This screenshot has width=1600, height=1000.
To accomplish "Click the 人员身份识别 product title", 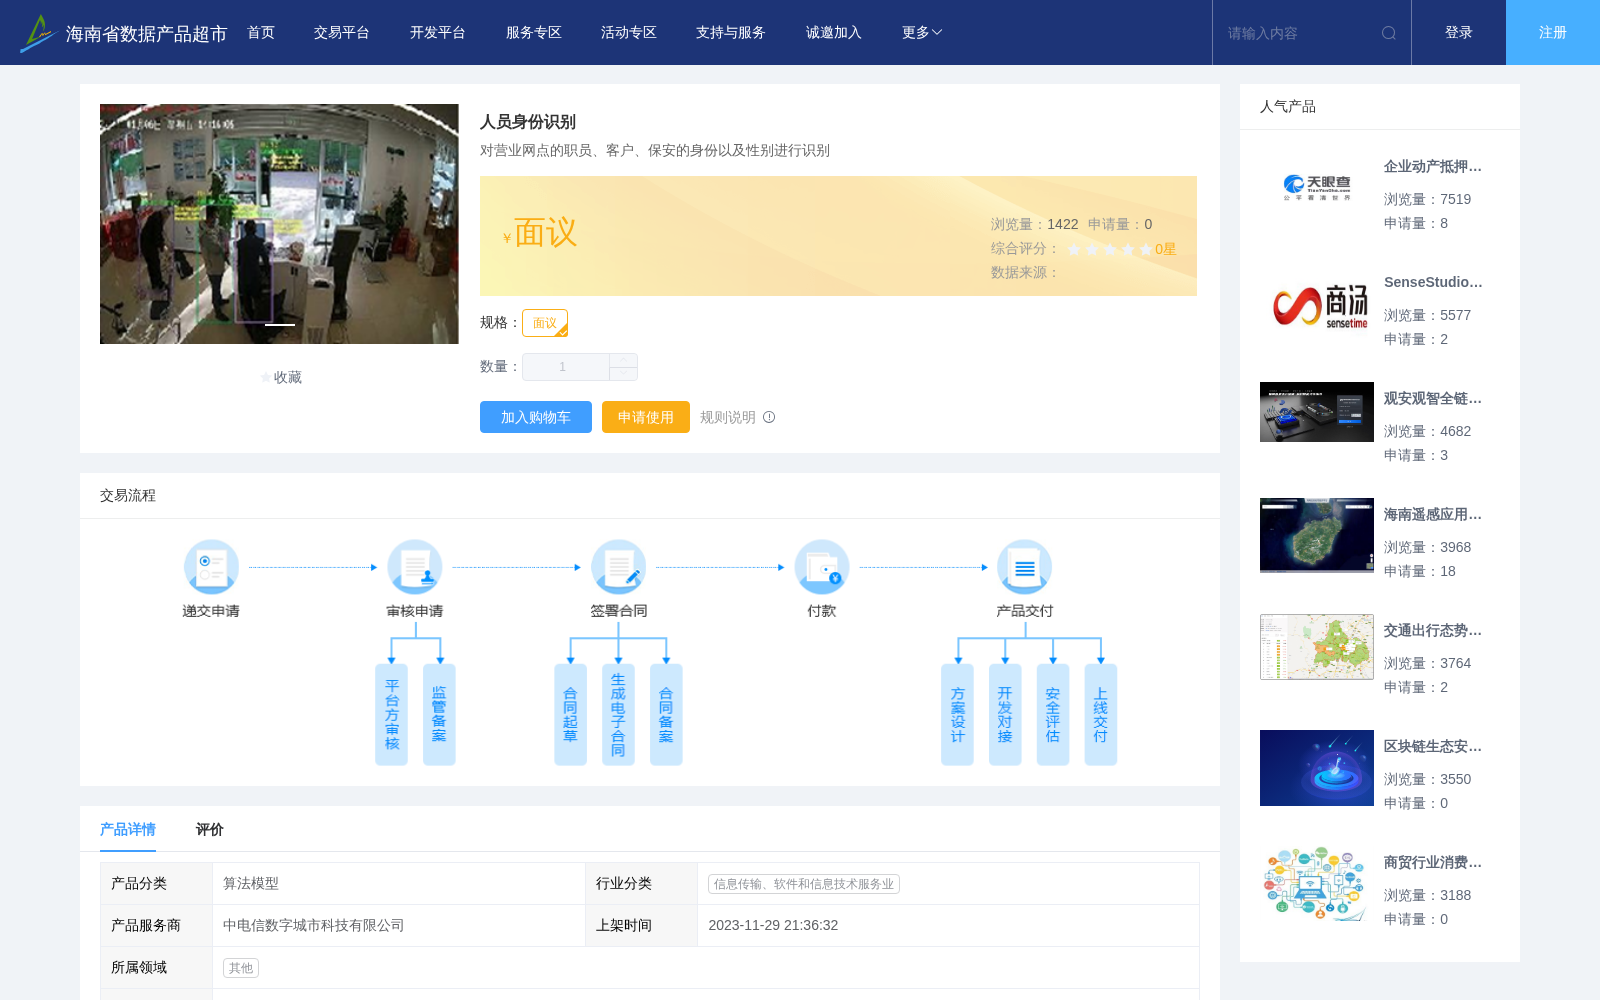I will point(528,122).
